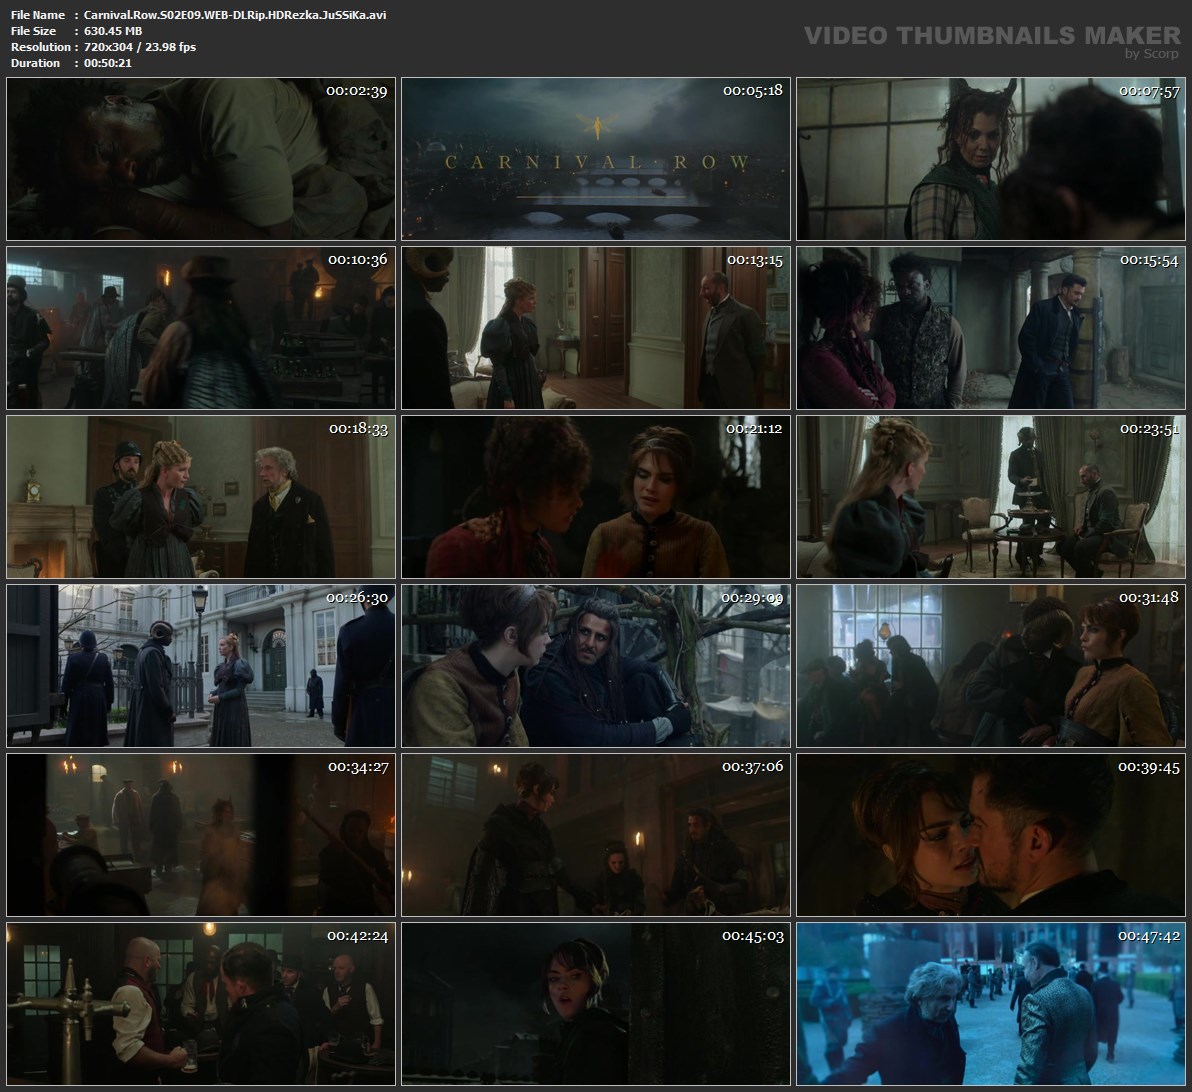Click the file size value 630.45 MB
This screenshot has height=1092, width=1192.
coord(113,30)
